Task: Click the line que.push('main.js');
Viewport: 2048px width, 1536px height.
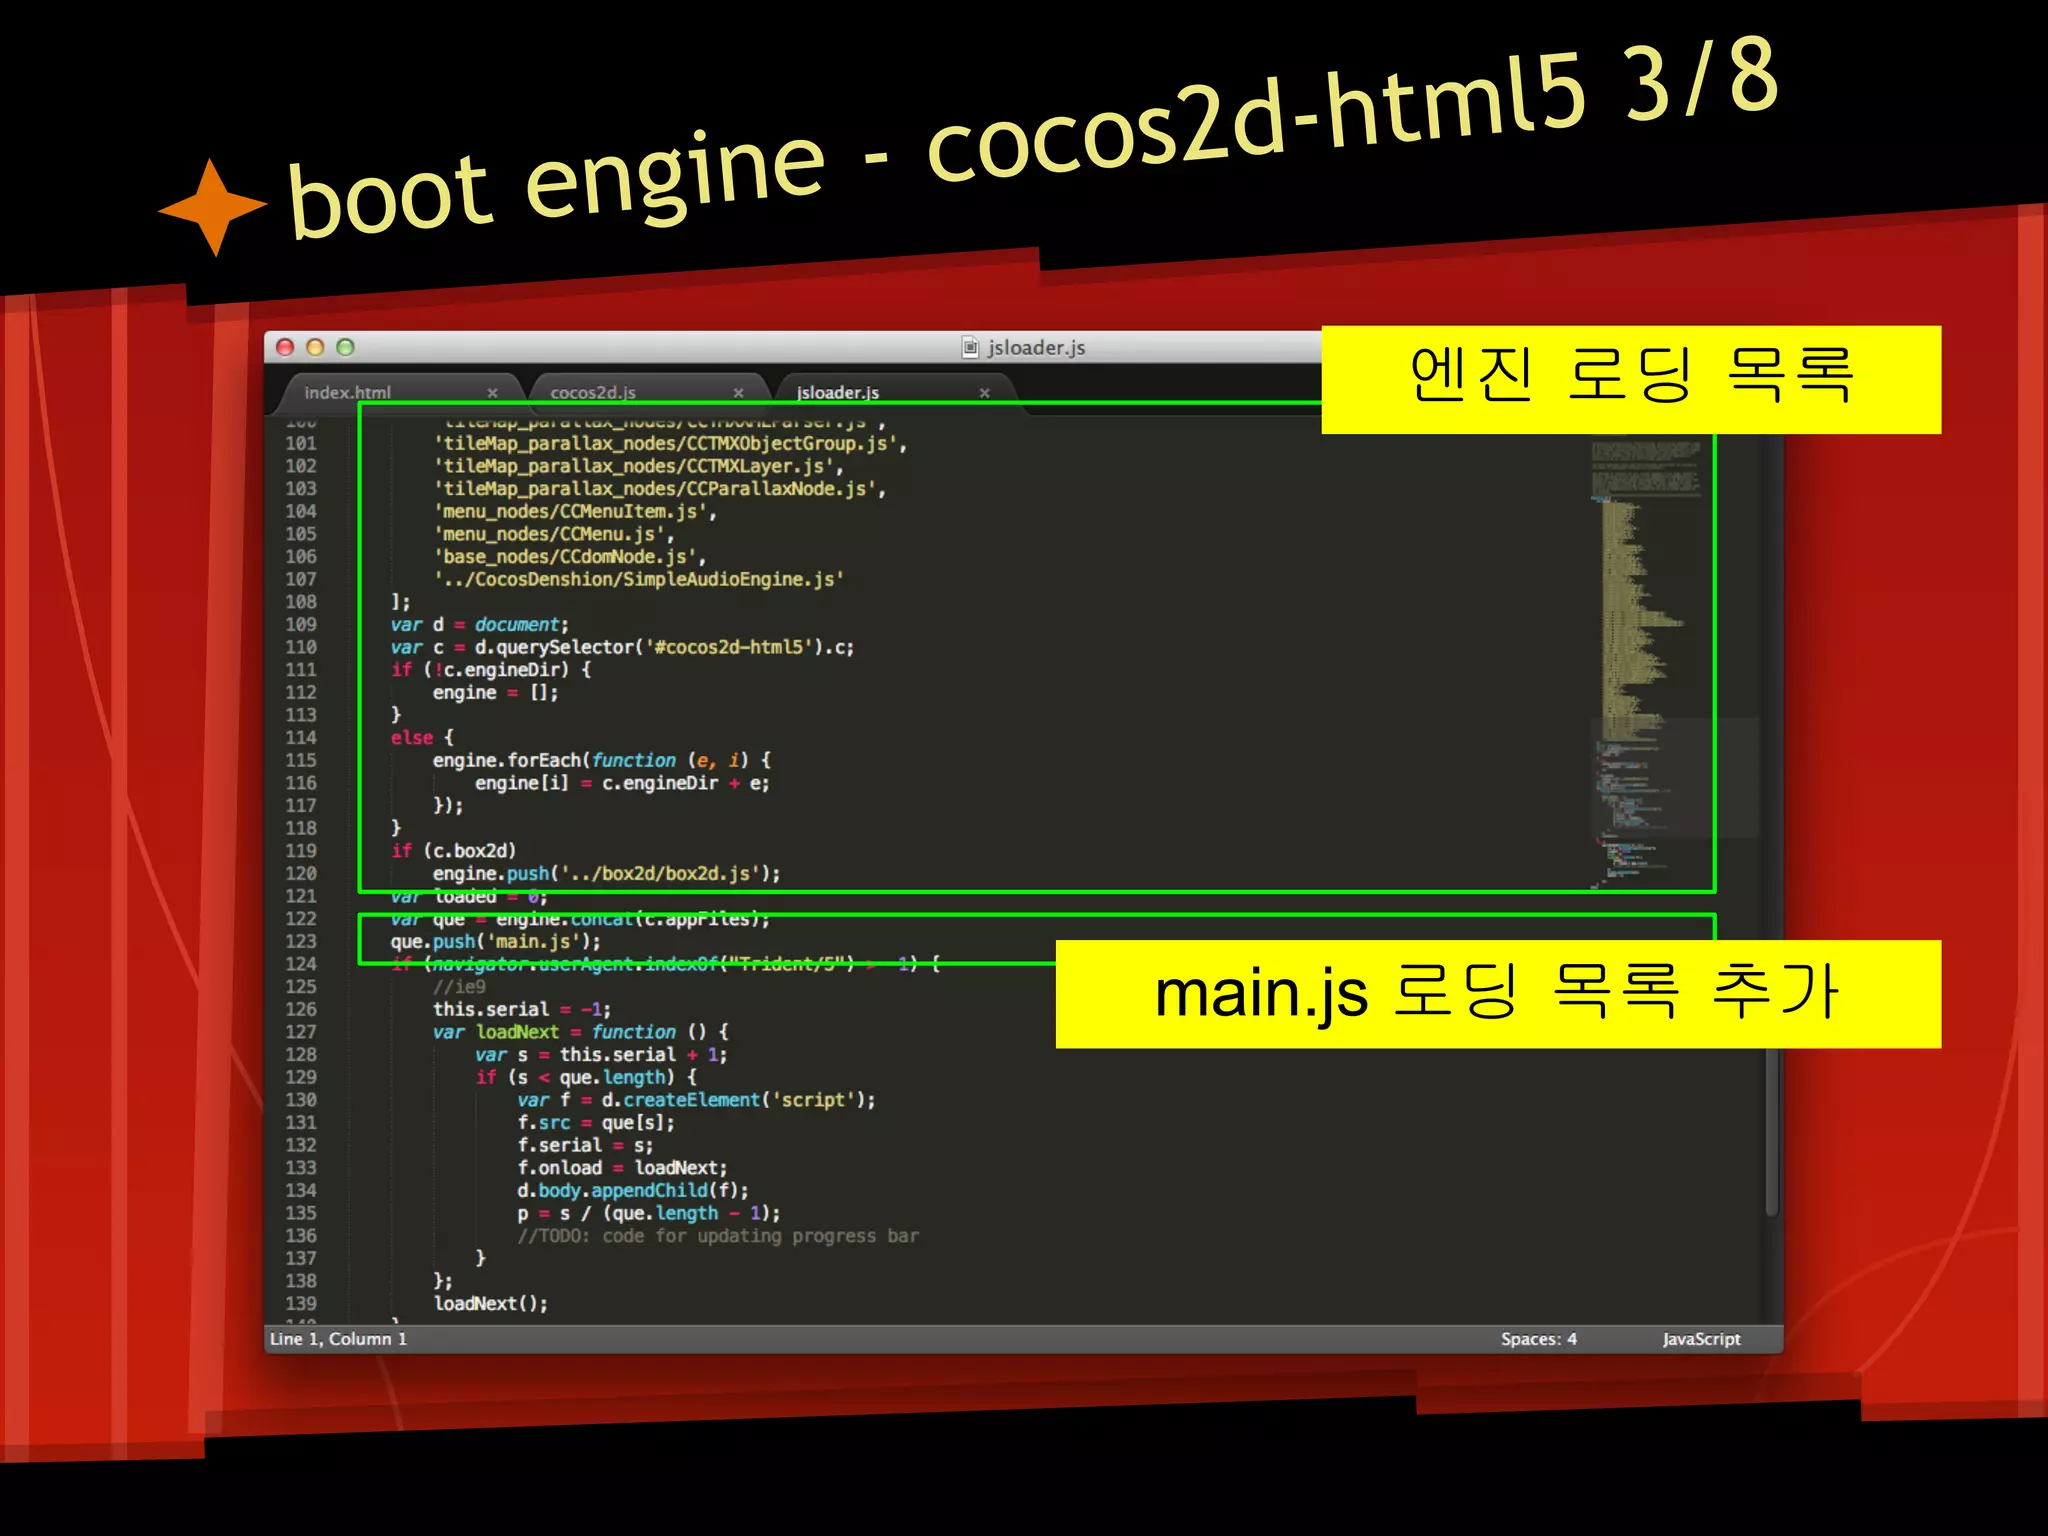Action: [495, 941]
